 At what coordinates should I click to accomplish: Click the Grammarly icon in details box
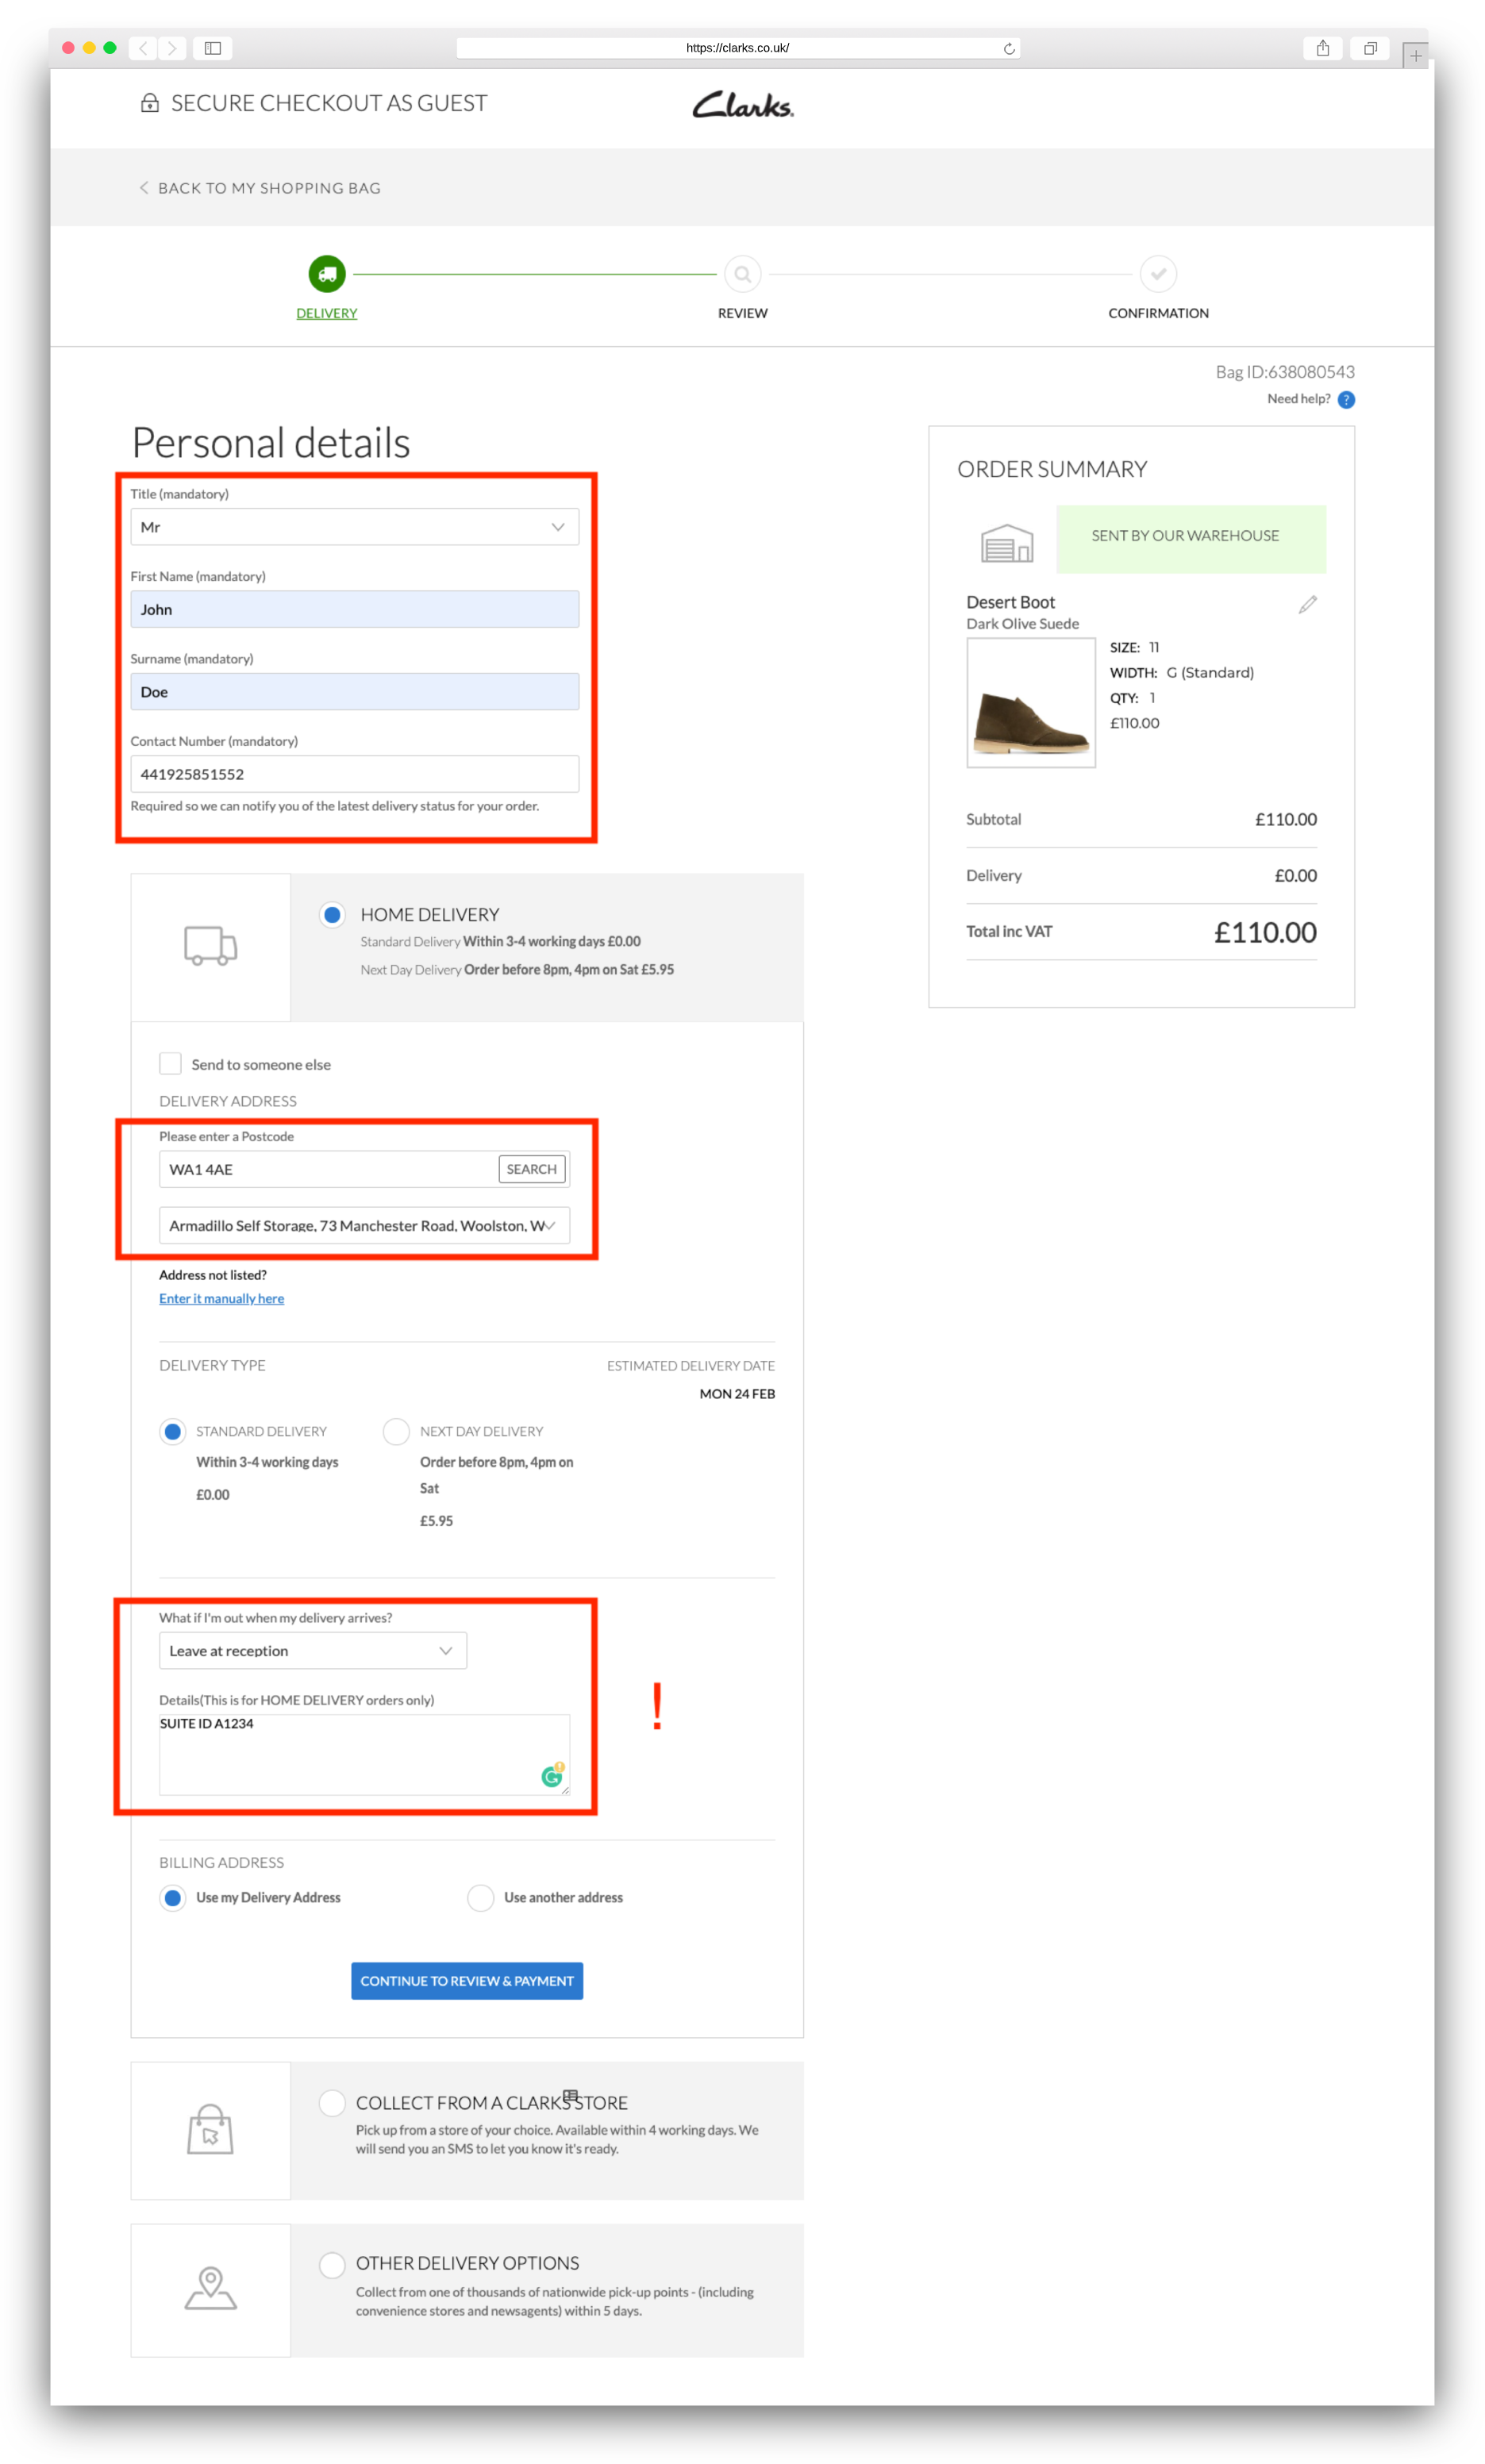[552, 1776]
